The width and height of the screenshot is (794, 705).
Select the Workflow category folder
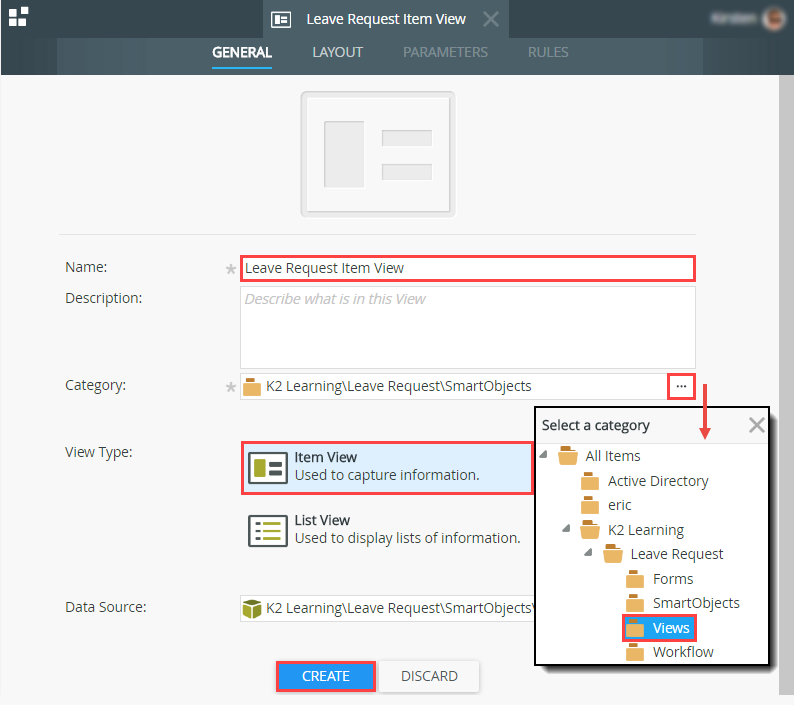pyautogui.click(x=683, y=652)
